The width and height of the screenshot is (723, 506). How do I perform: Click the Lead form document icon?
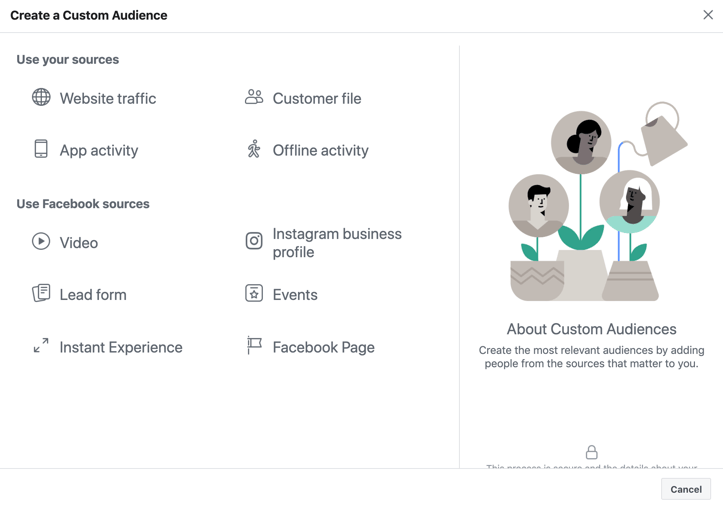pyautogui.click(x=41, y=293)
